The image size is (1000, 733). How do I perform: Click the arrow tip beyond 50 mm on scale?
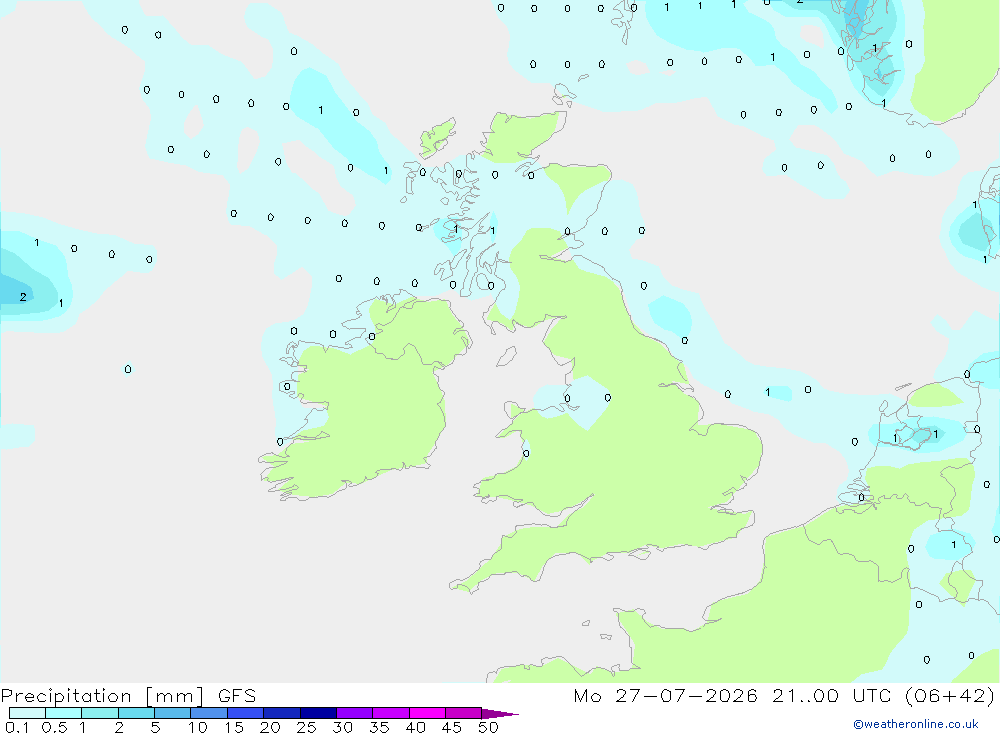click(x=500, y=713)
